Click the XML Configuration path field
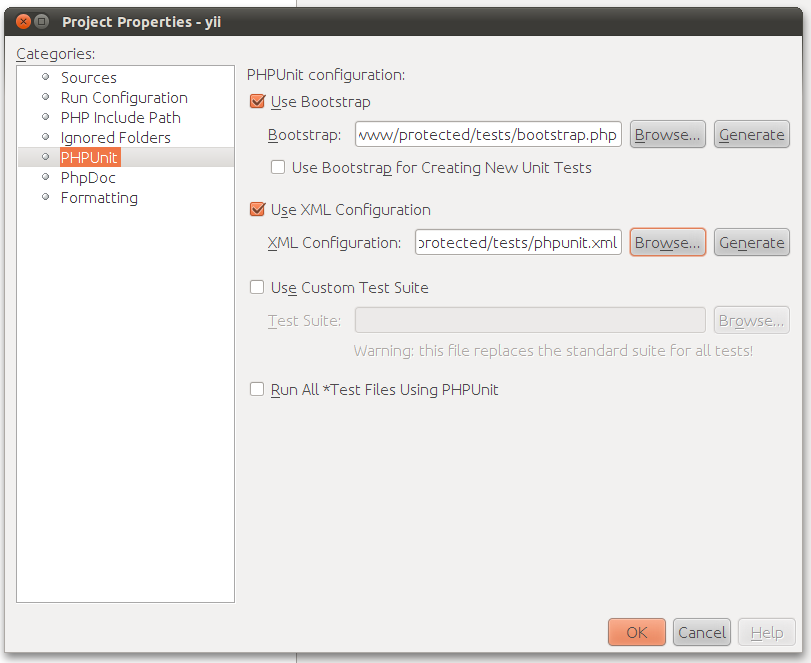Viewport: 811px width, 663px height. pyautogui.click(x=518, y=243)
